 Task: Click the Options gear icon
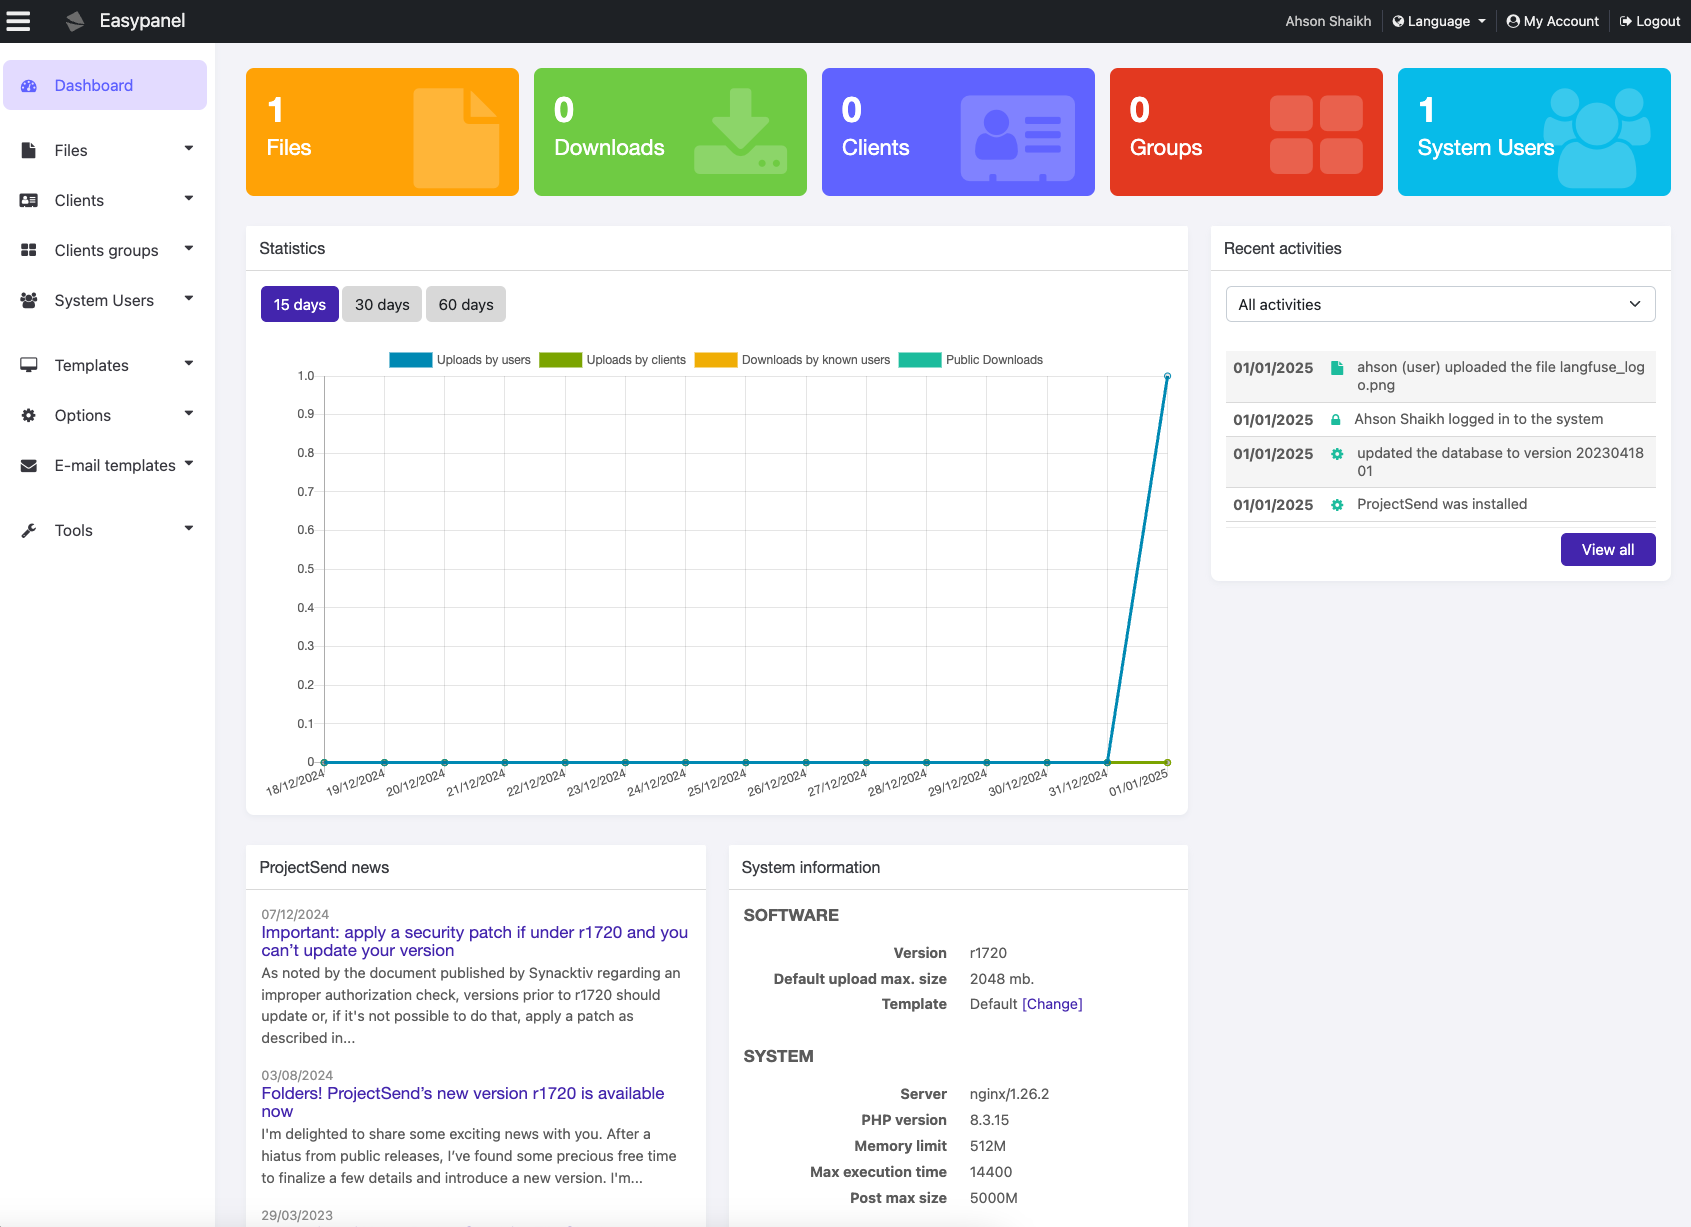(28, 414)
